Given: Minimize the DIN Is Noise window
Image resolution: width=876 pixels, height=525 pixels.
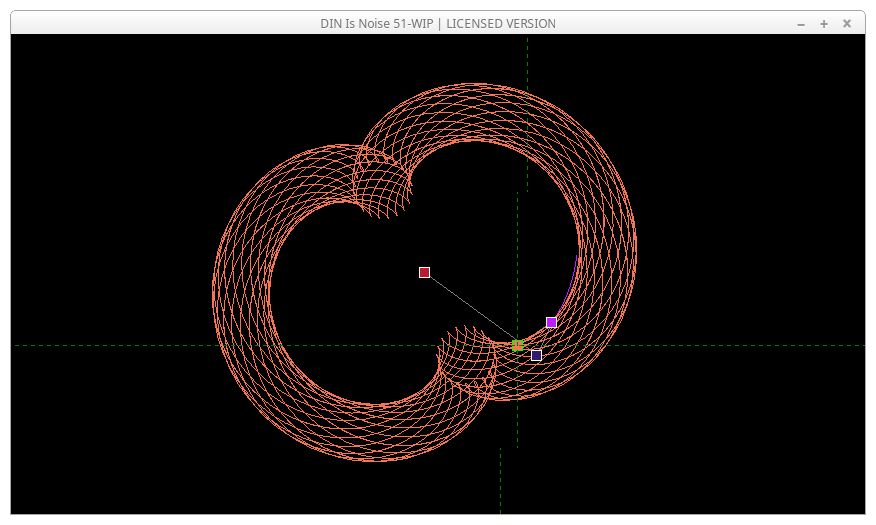Looking at the screenshot, I should click(x=801, y=24).
